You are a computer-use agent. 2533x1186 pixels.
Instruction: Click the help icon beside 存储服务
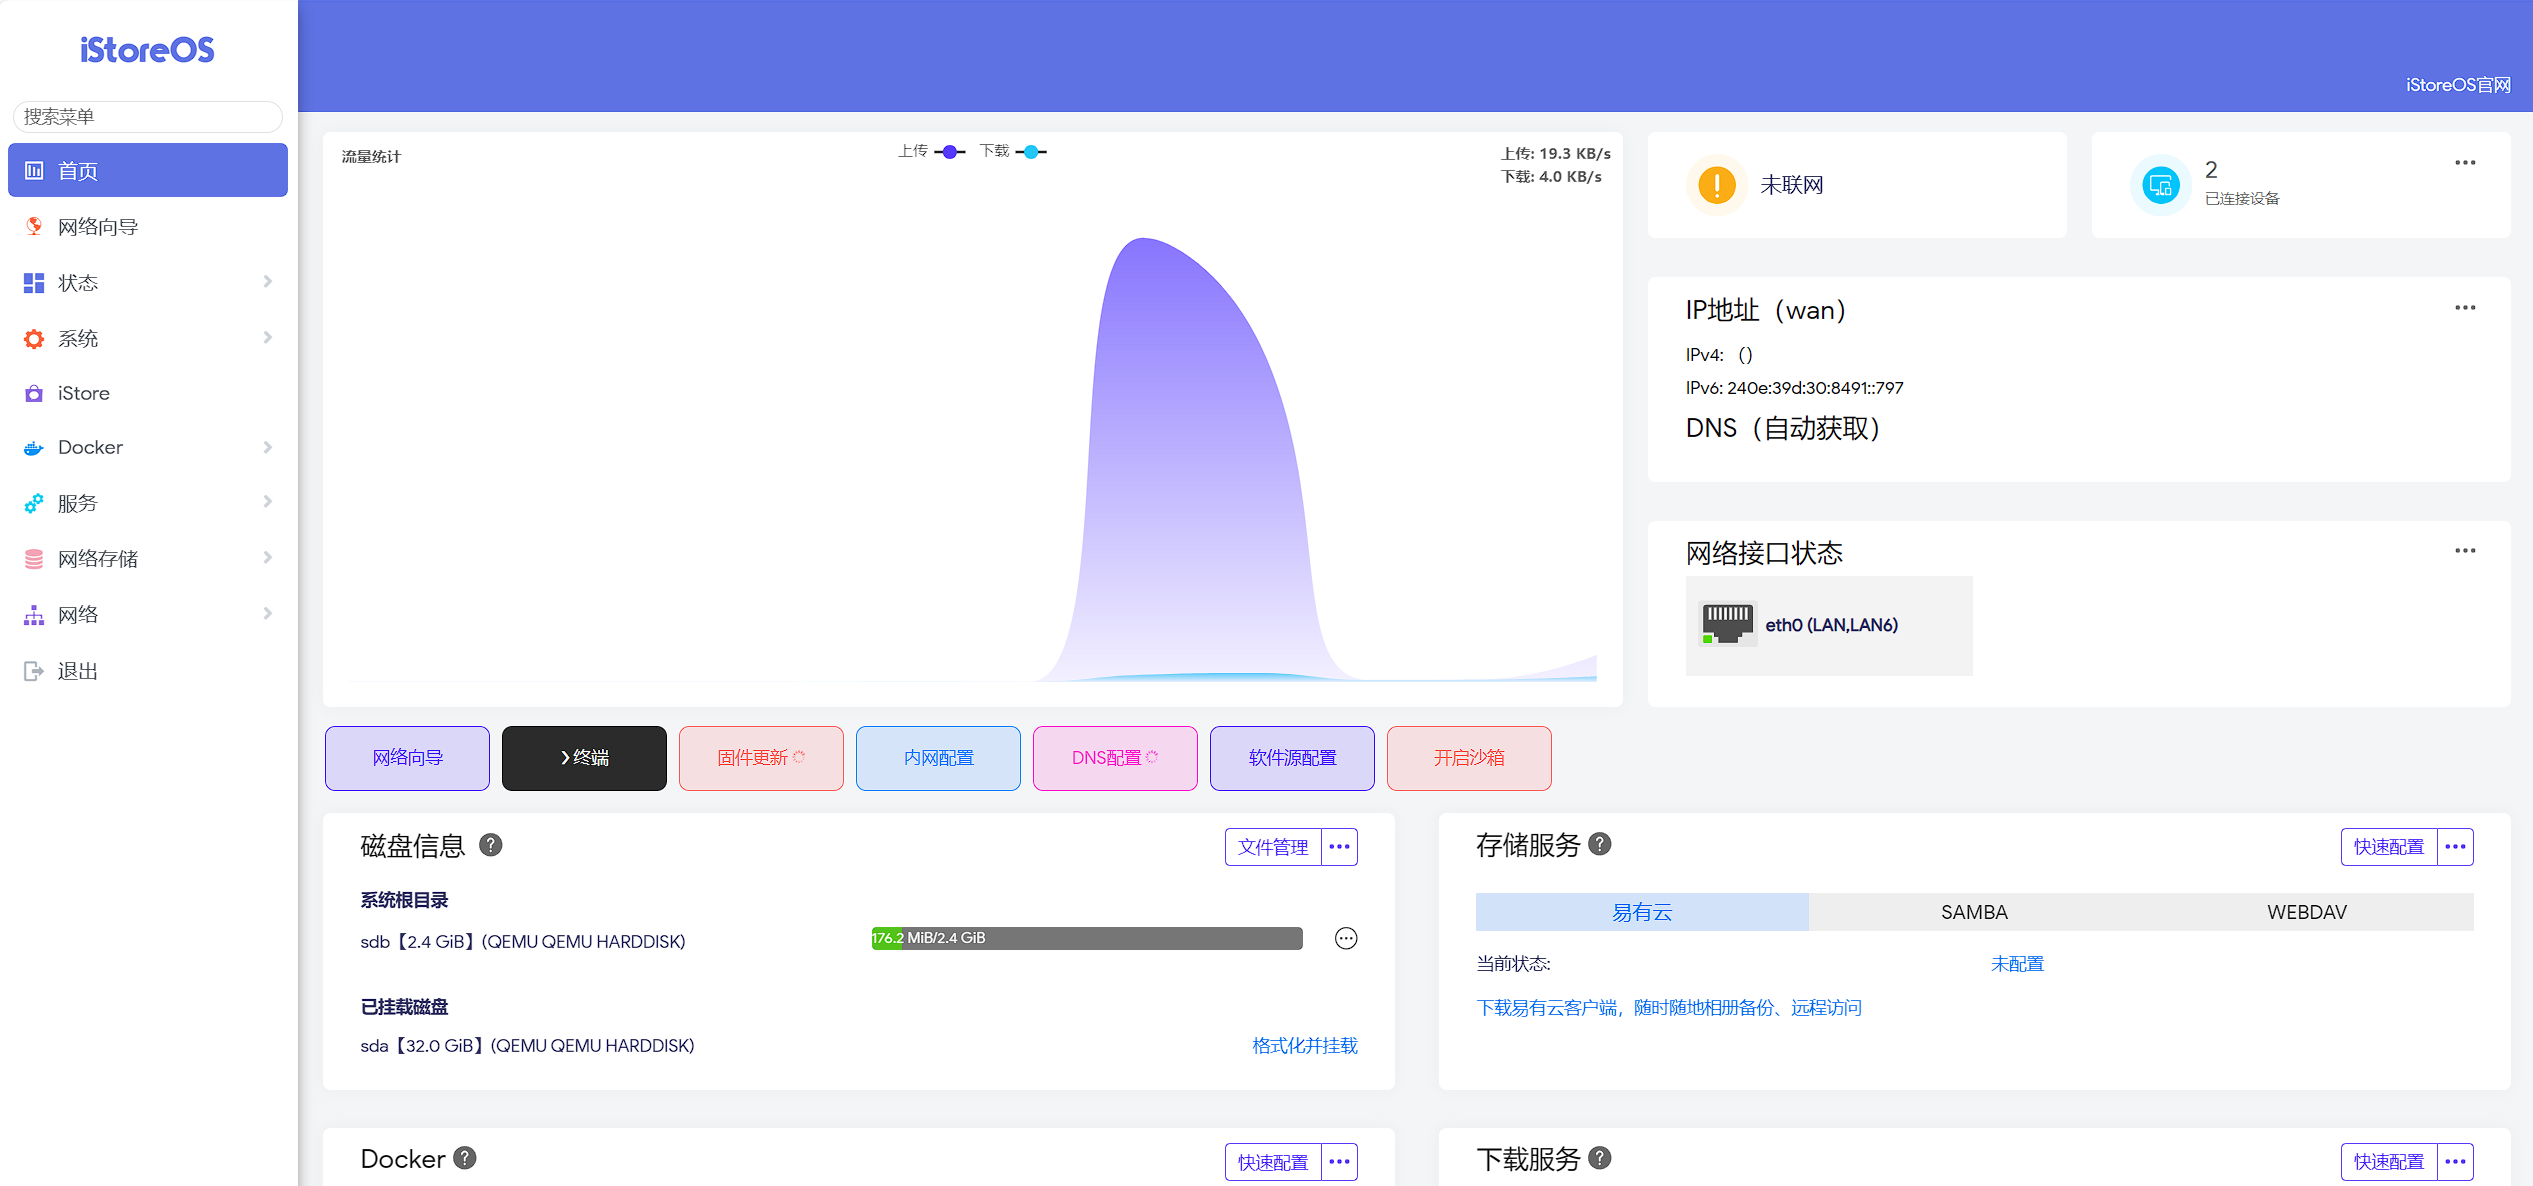coord(1600,844)
